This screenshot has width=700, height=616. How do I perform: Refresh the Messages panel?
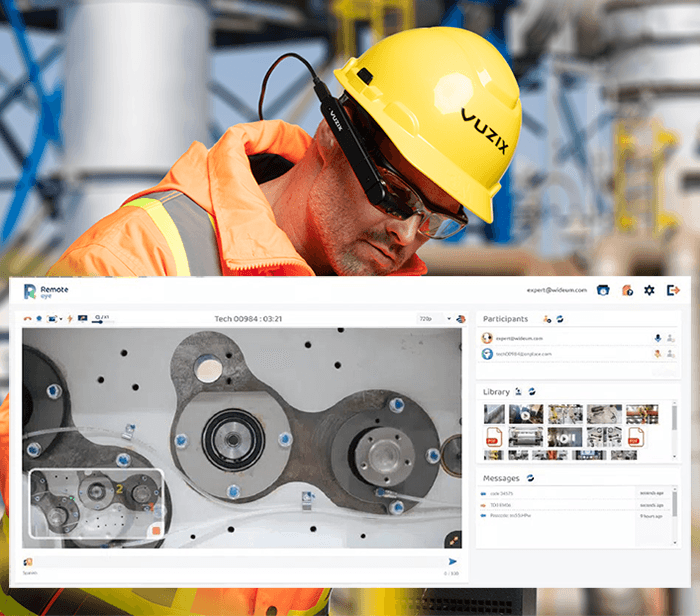(x=530, y=478)
